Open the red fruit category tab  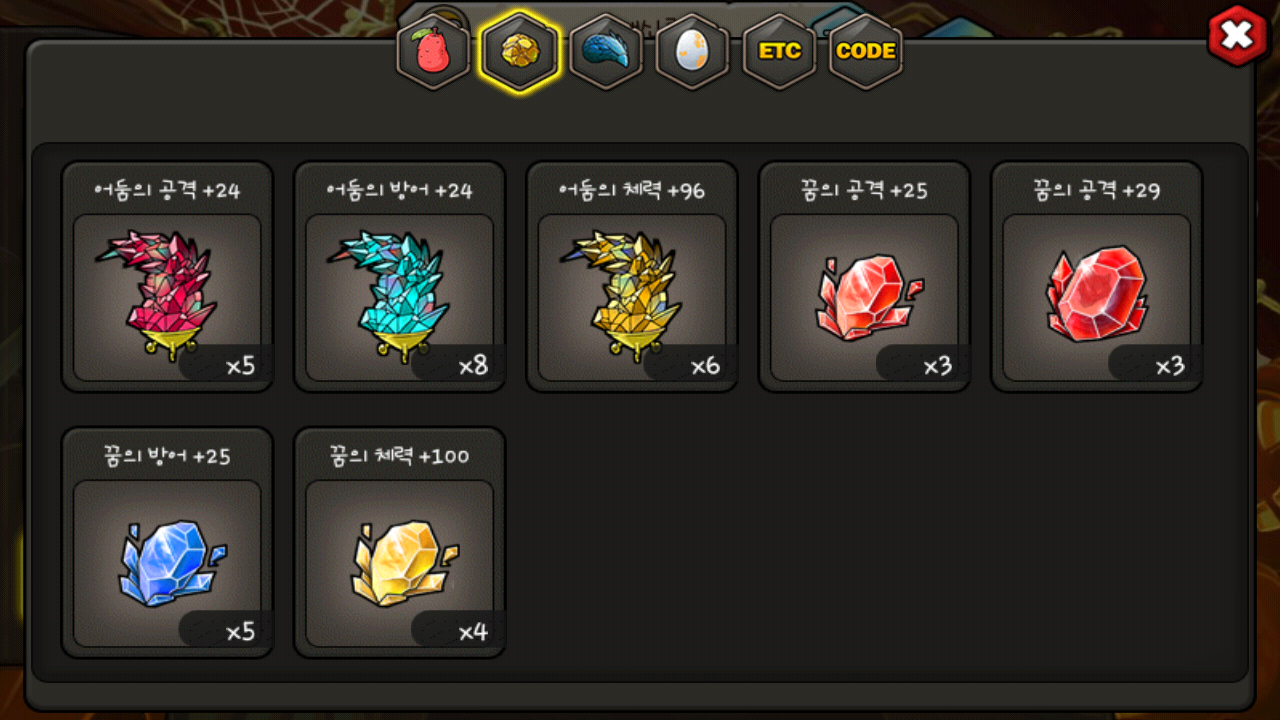pos(433,52)
